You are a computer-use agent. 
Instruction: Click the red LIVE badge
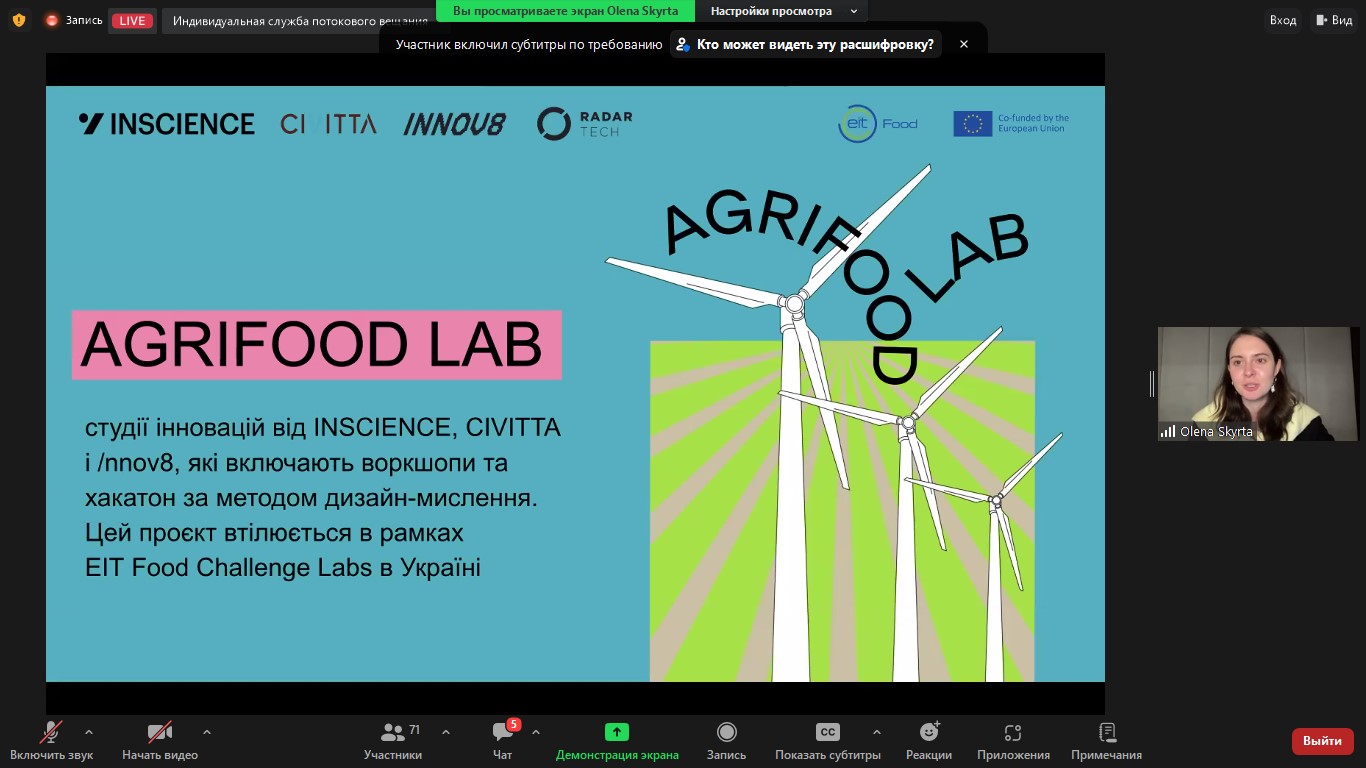[x=132, y=21]
